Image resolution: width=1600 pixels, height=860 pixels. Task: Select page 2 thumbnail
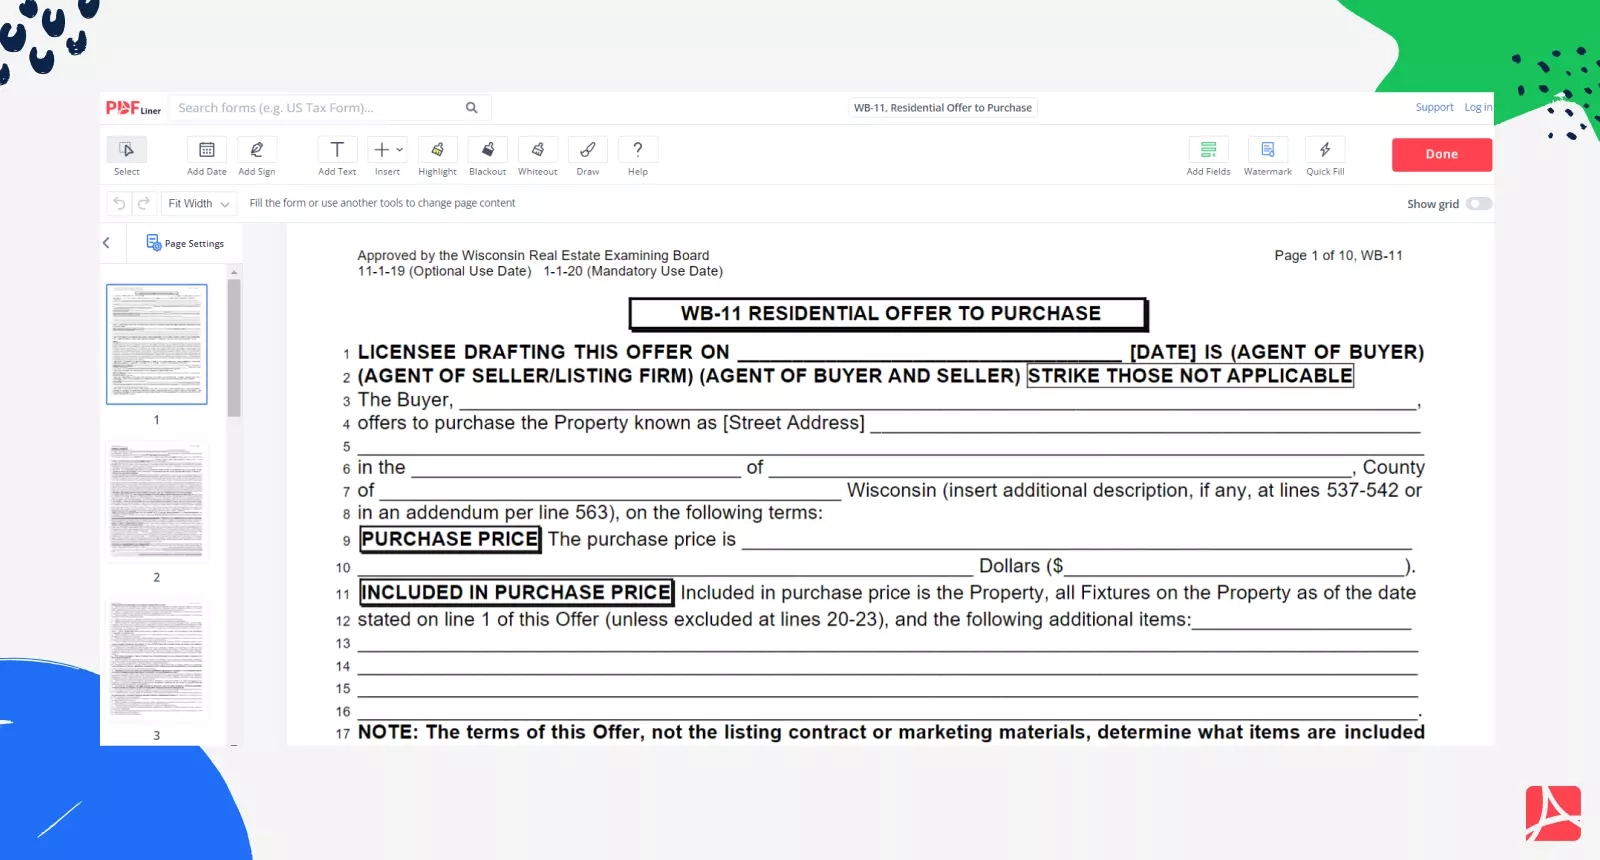pyautogui.click(x=157, y=502)
